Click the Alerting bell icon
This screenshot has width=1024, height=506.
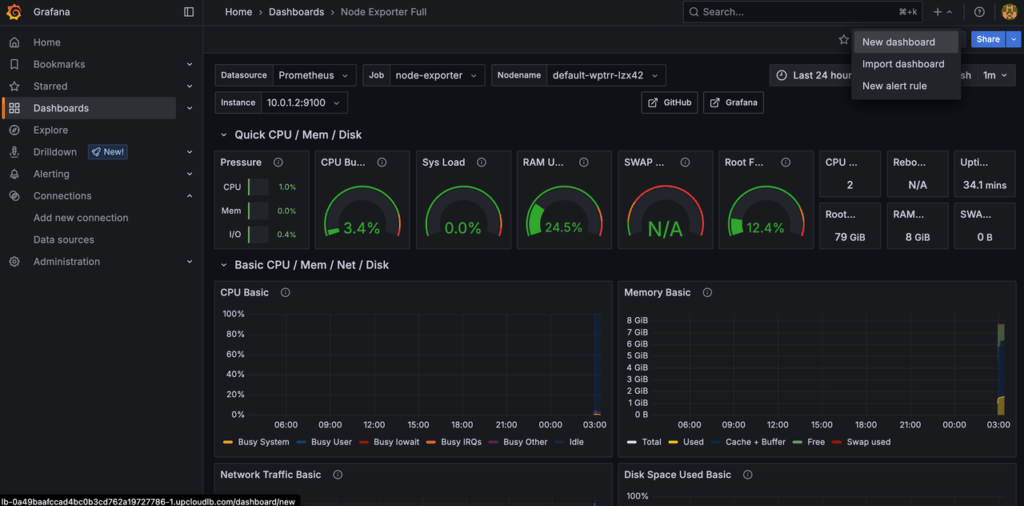coord(14,174)
